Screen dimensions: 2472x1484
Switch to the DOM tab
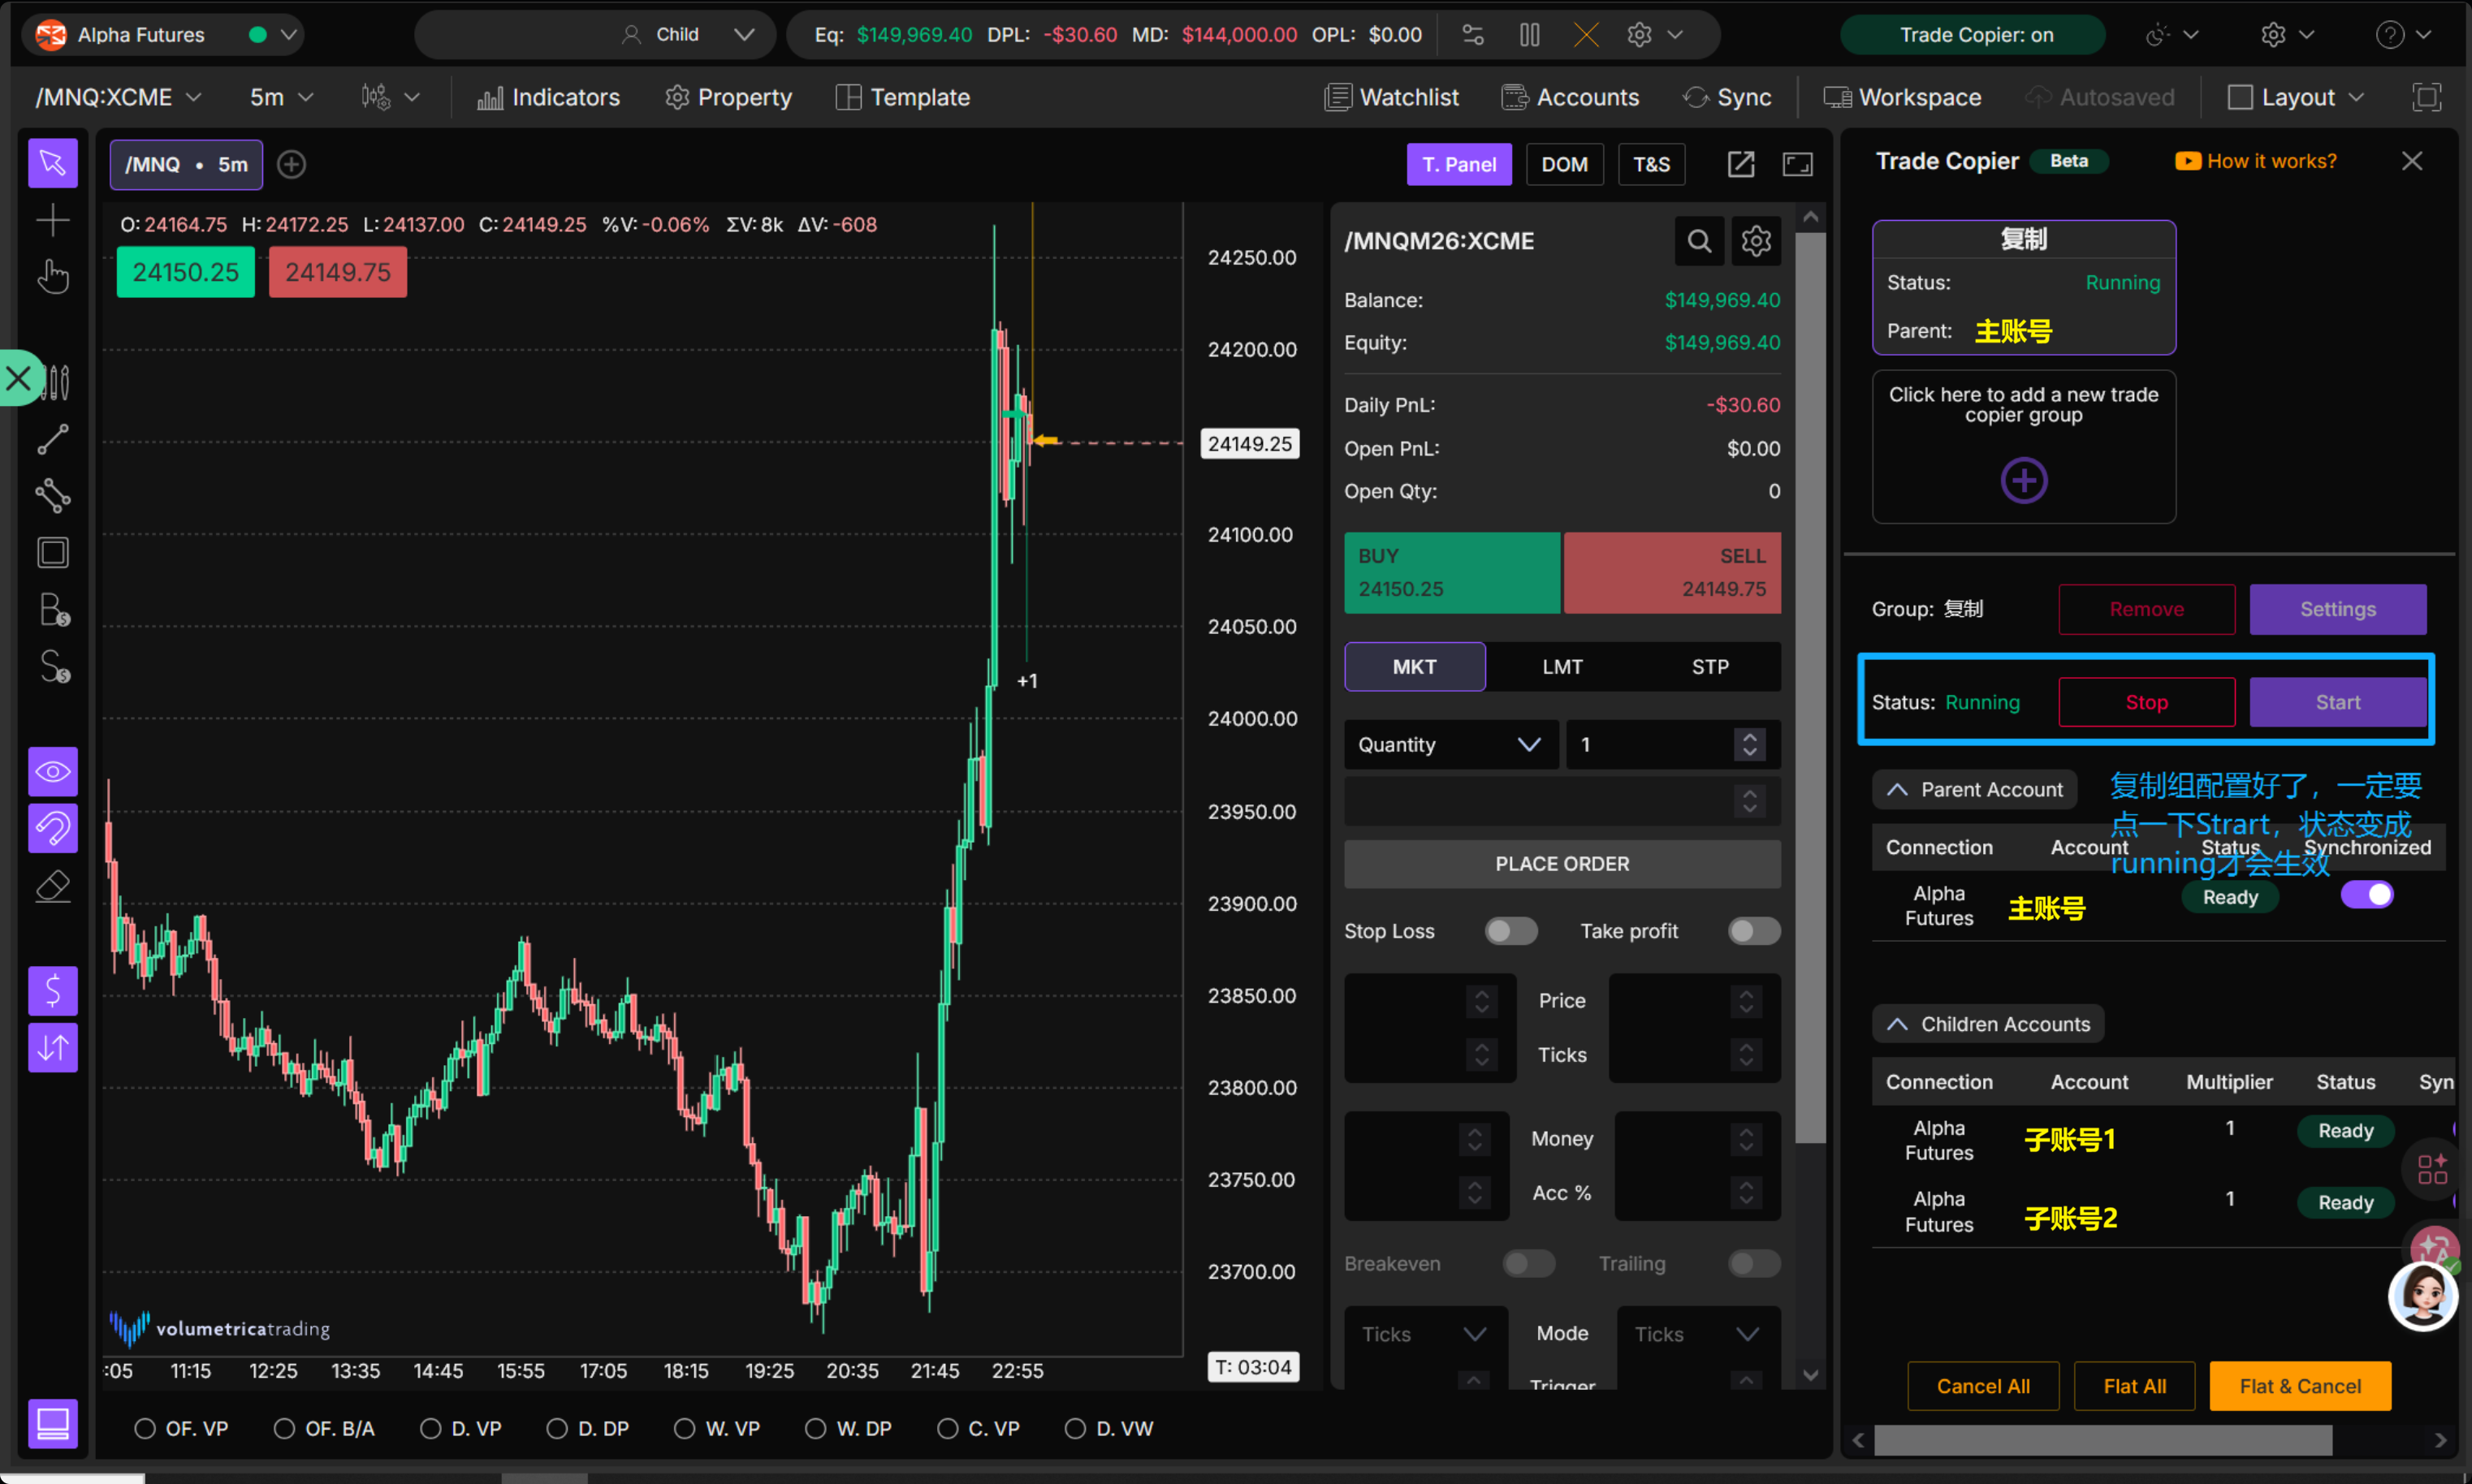(1564, 164)
